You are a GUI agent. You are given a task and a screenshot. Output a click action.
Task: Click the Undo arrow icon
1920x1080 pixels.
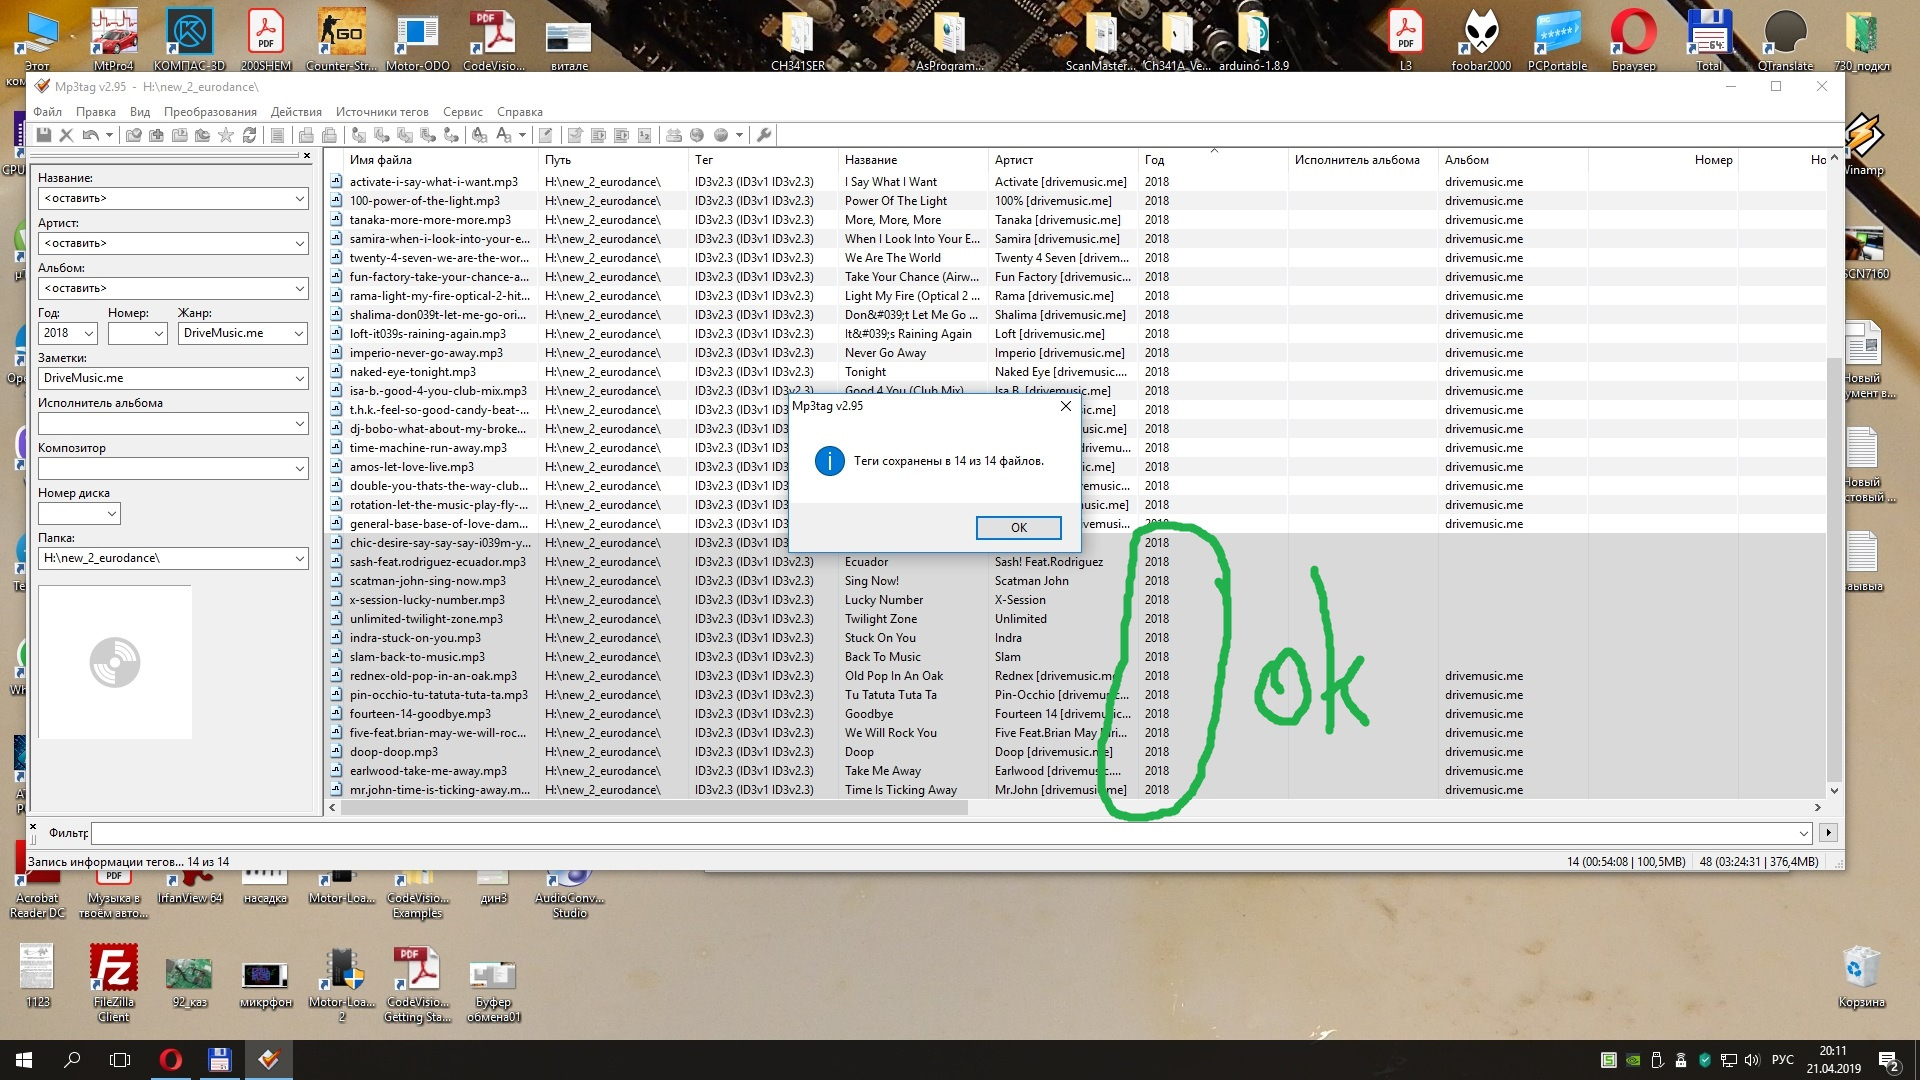click(x=91, y=135)
